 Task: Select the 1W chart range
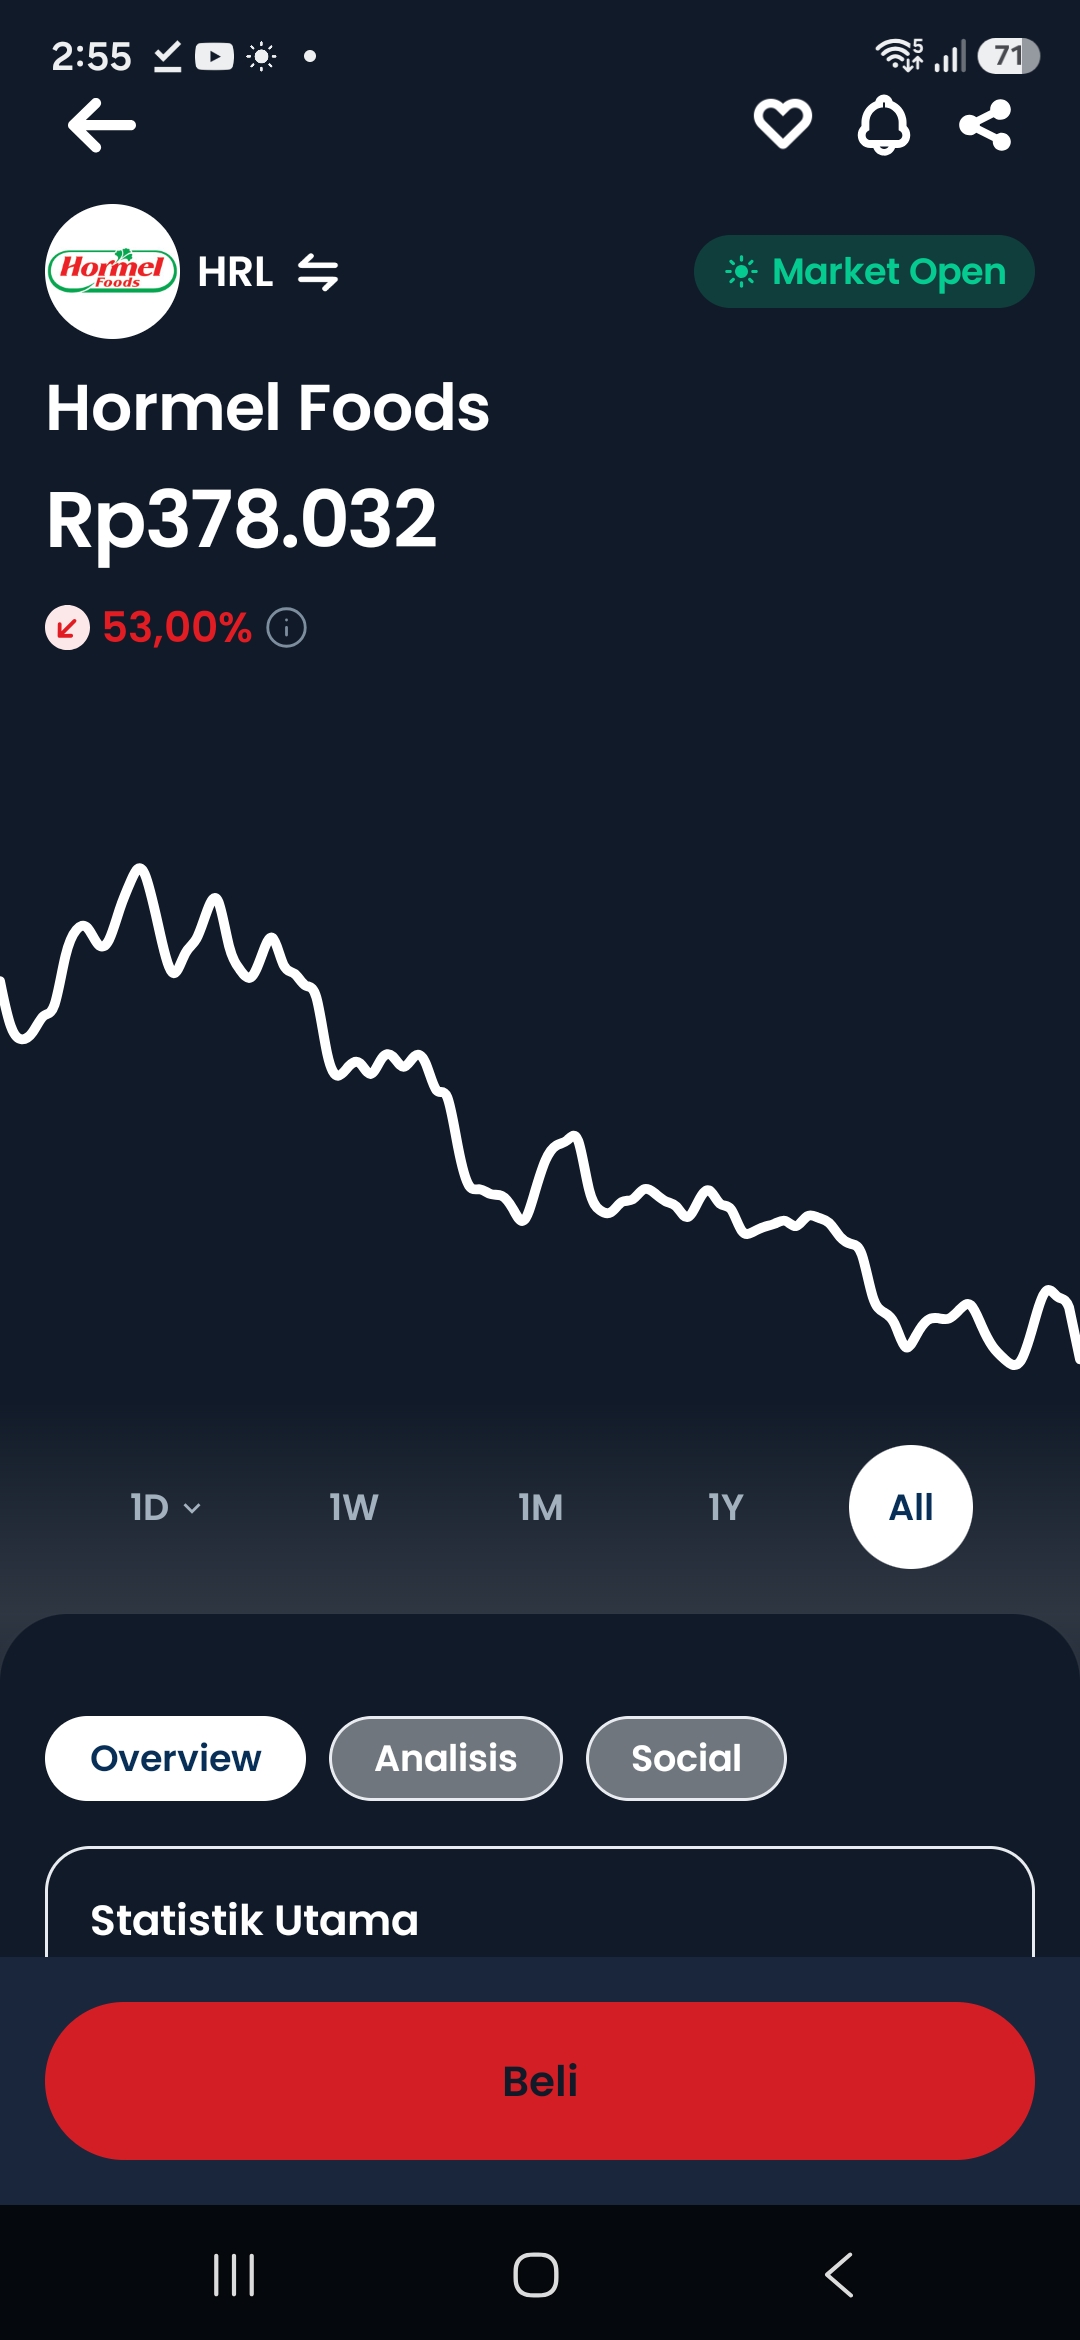(x=354, y=1507)
